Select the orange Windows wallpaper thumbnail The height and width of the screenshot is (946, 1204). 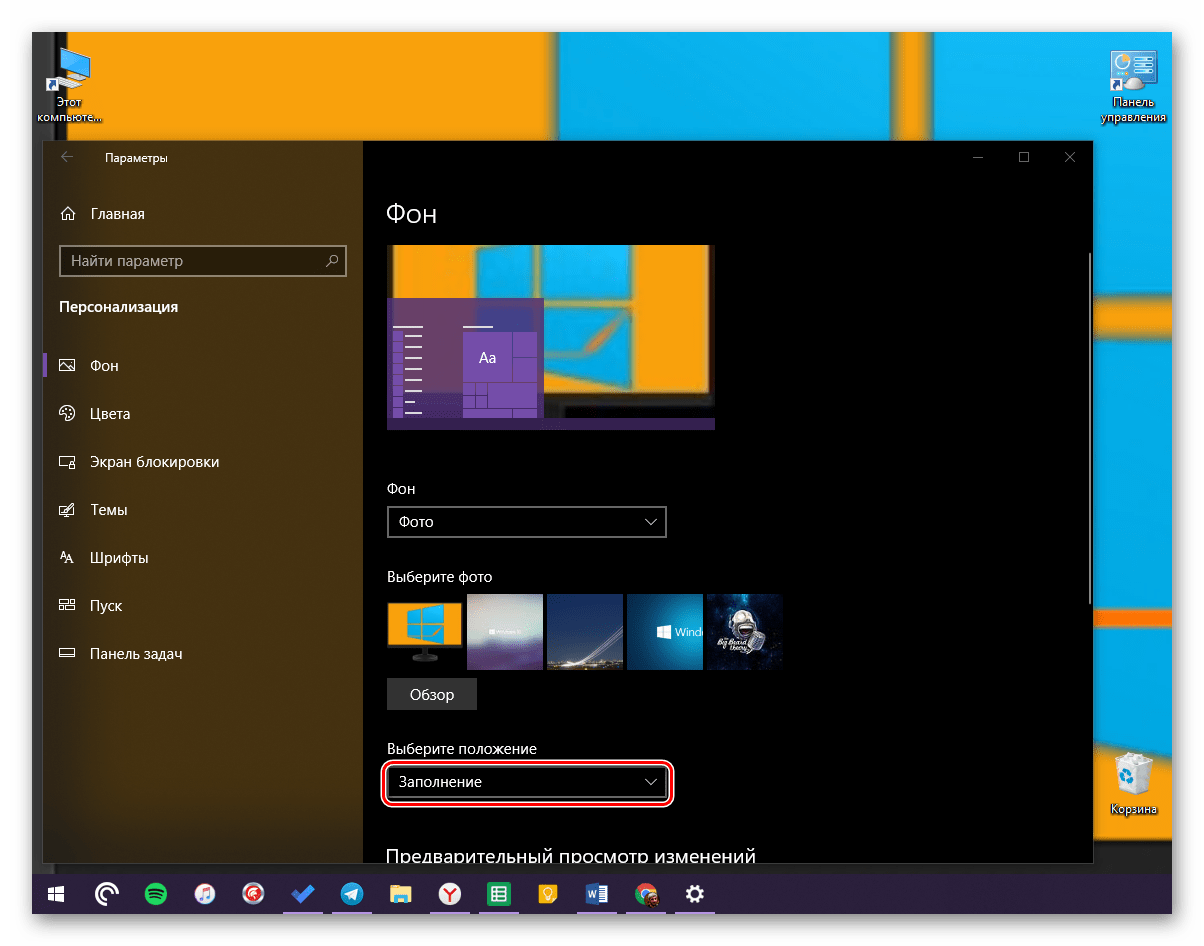425,631
